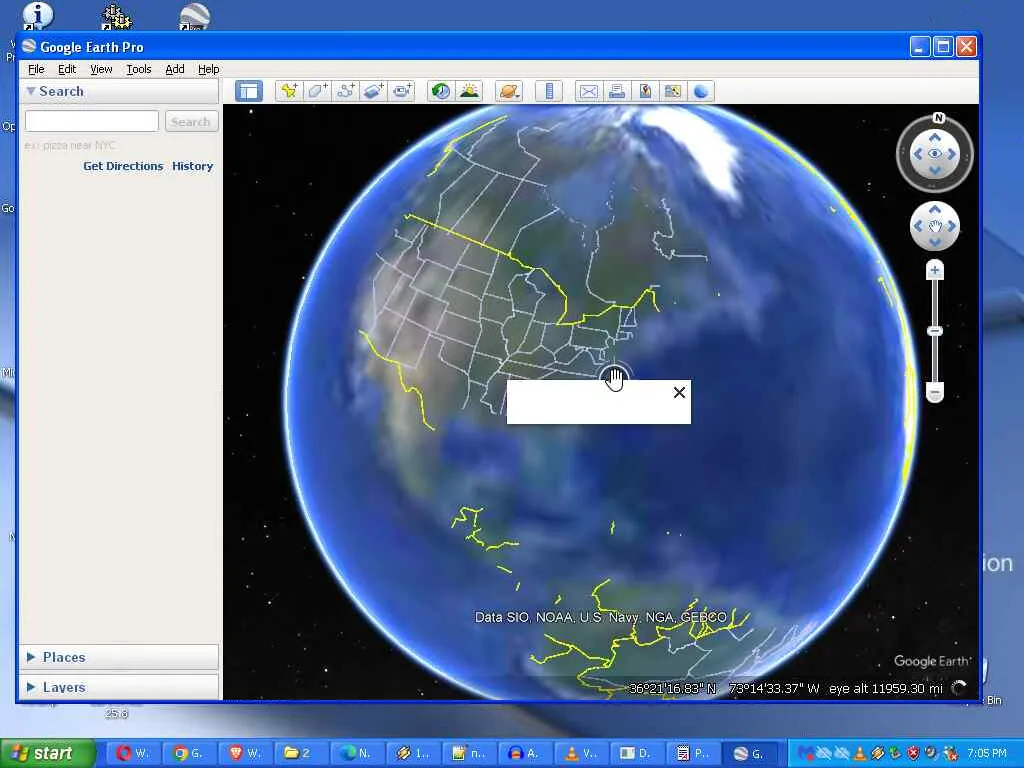The image size is (1024, 768).
Task: Click the look-left arrow on the compass
Action: [918, 154]
